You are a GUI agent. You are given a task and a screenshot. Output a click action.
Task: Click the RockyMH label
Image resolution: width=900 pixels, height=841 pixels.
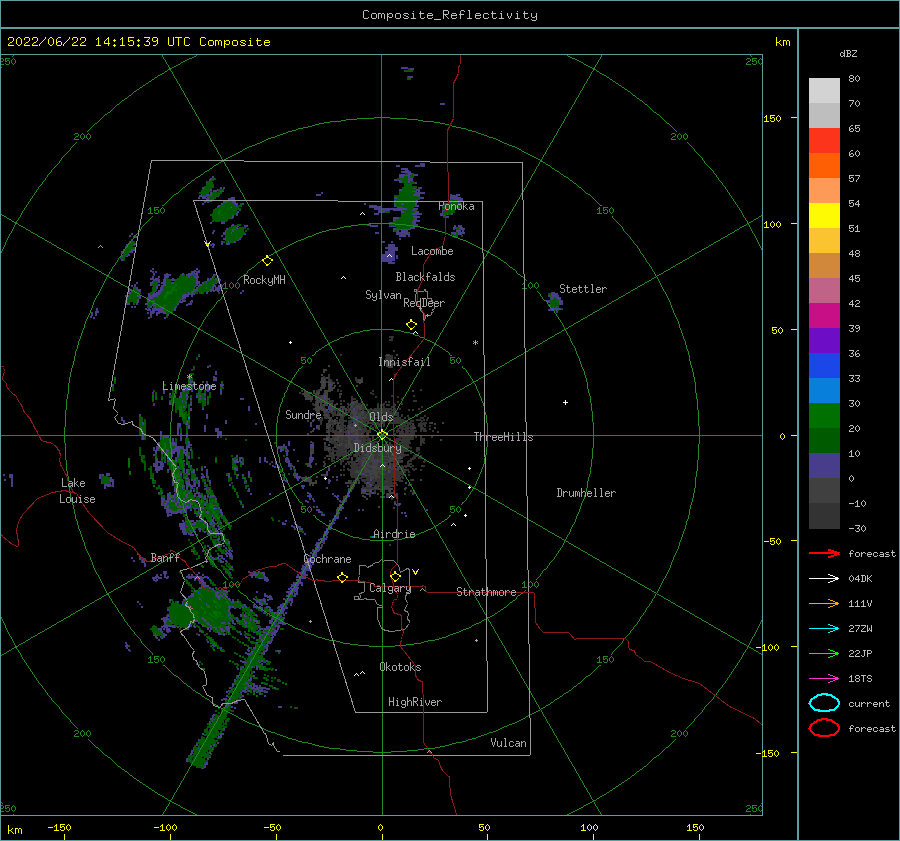point(264,280)
